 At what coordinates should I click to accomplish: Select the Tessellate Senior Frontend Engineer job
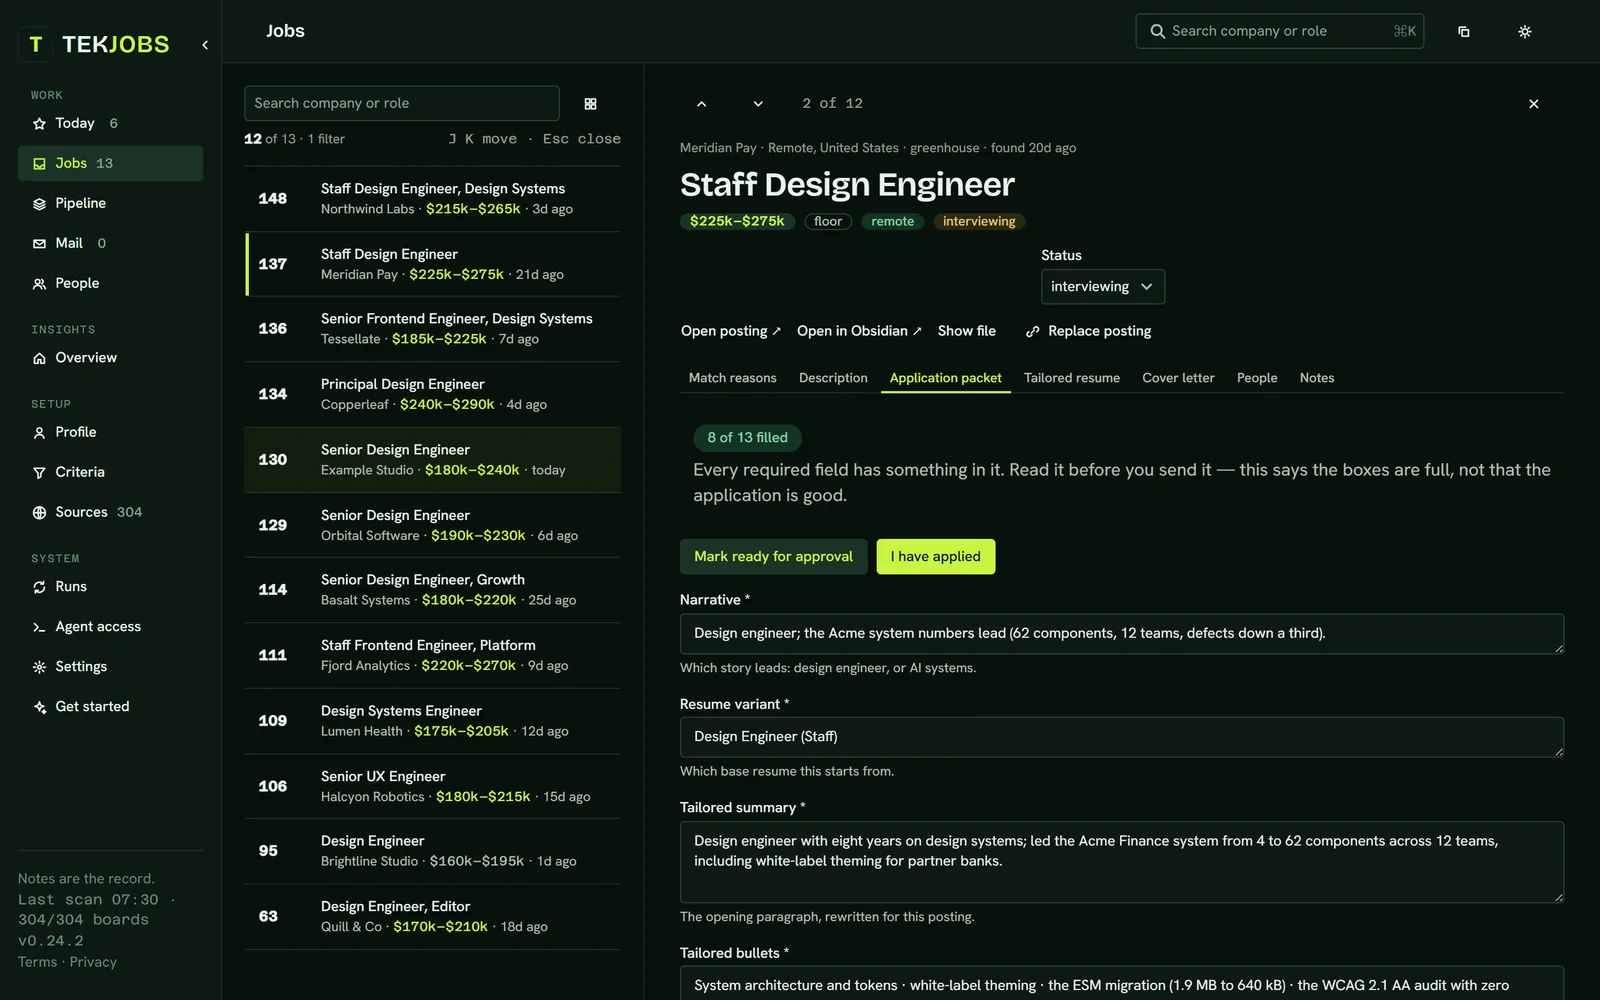pyautogui.click(x=433, y=329)
